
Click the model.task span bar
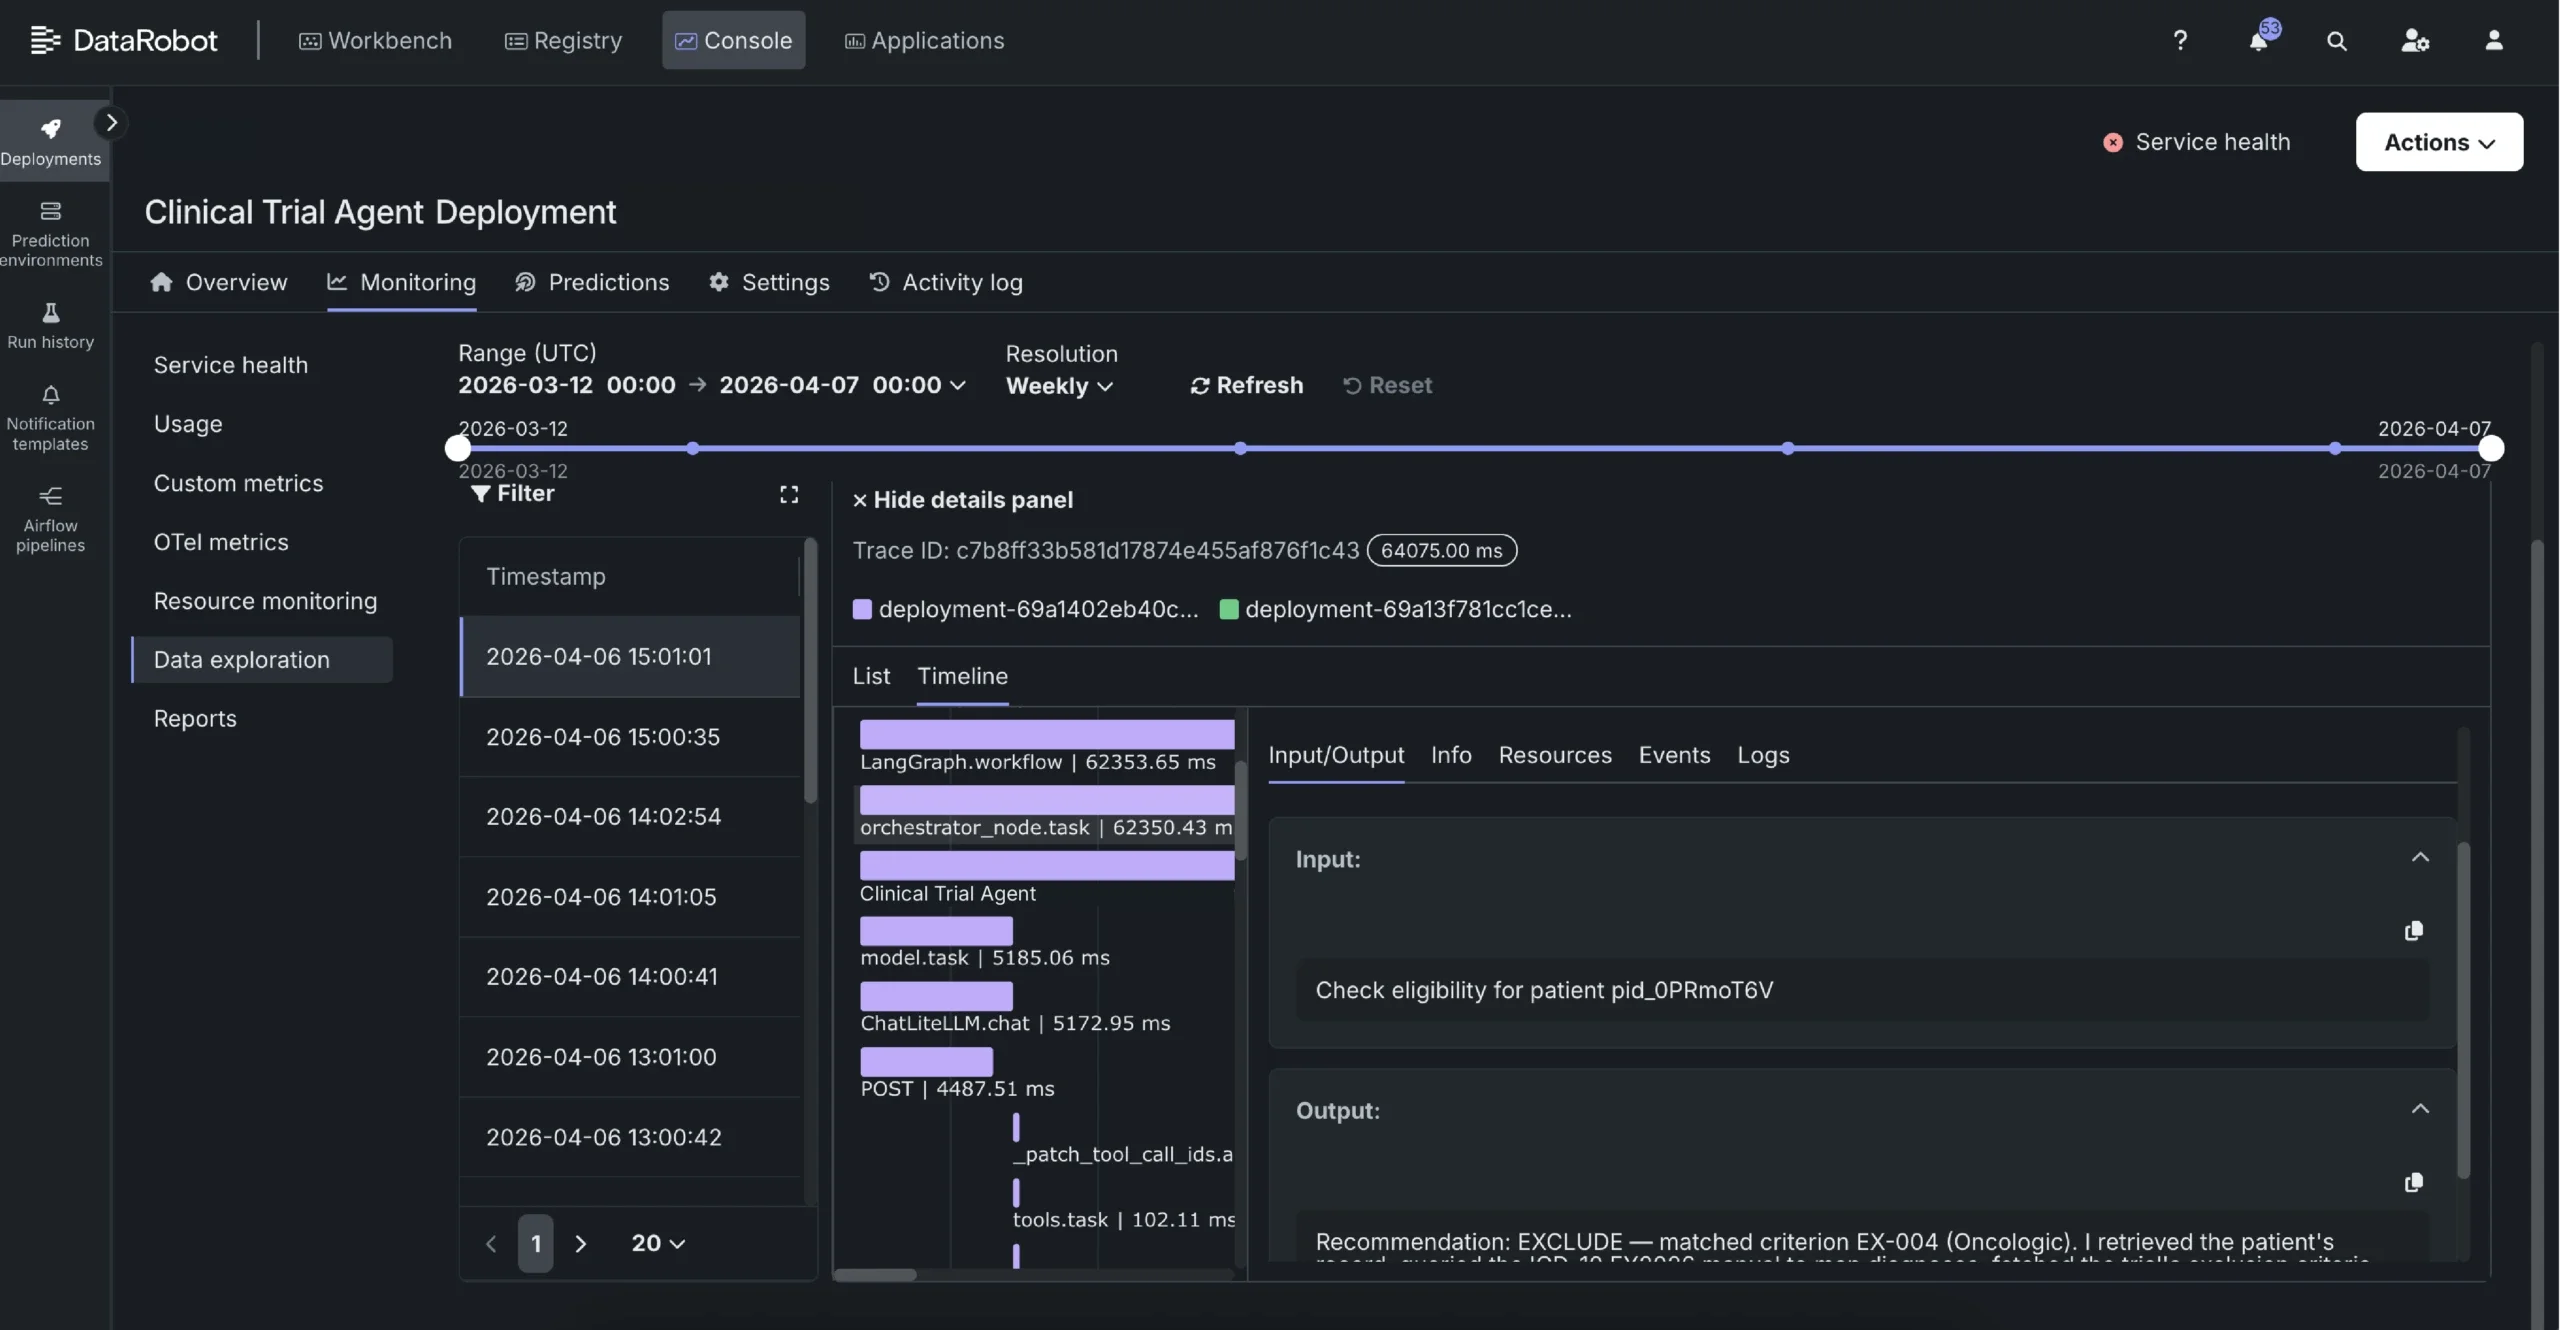click(x=936, y=930)
